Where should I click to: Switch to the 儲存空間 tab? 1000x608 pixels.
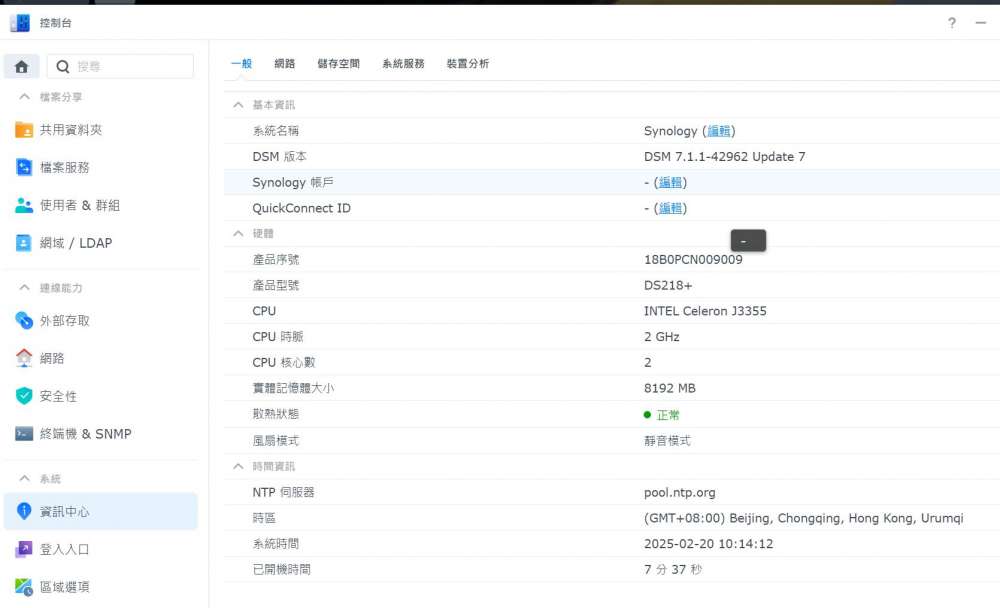tap(339, 64)
